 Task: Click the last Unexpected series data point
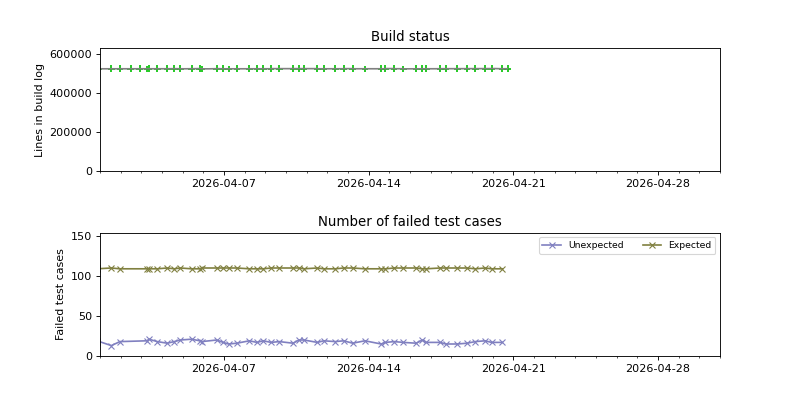(x=502, y=342)
